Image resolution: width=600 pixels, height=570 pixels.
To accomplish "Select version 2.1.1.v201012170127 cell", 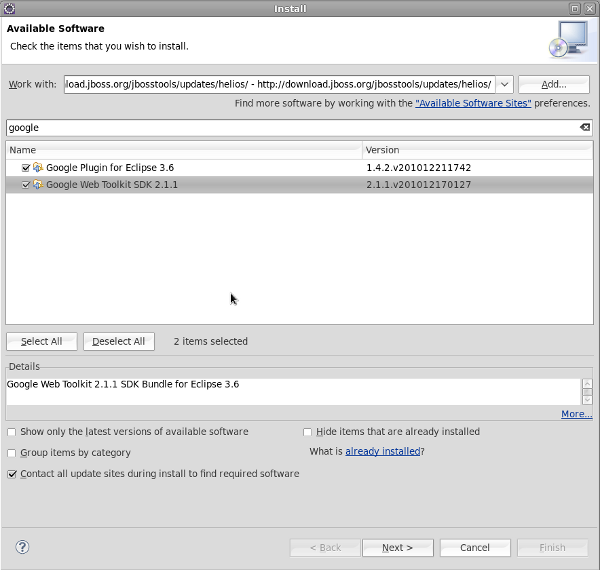I will pyautogui.click(x=419, y=184).
